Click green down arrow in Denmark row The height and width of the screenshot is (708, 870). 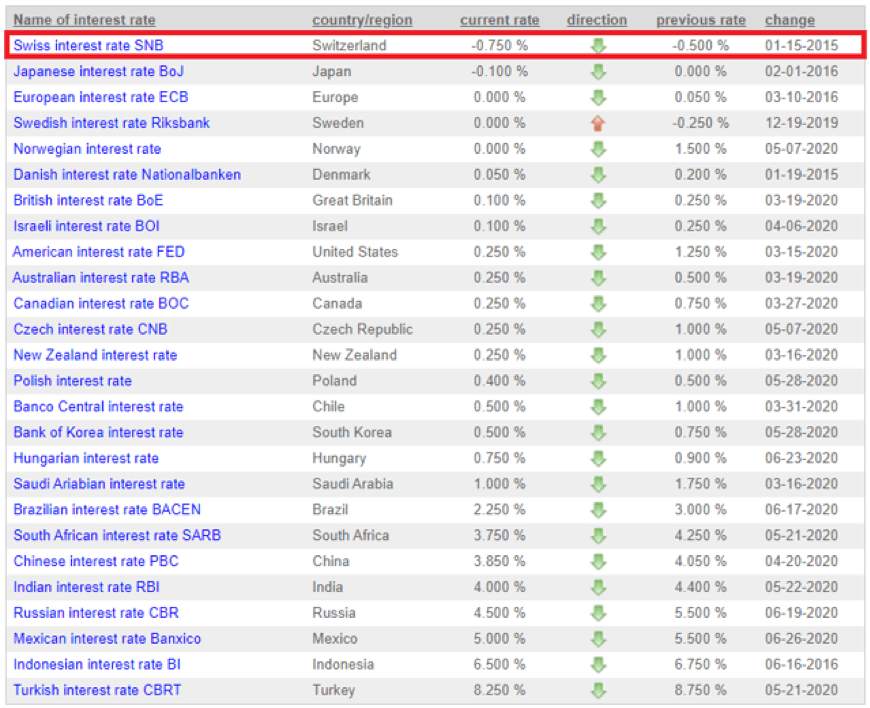(598, 175)
